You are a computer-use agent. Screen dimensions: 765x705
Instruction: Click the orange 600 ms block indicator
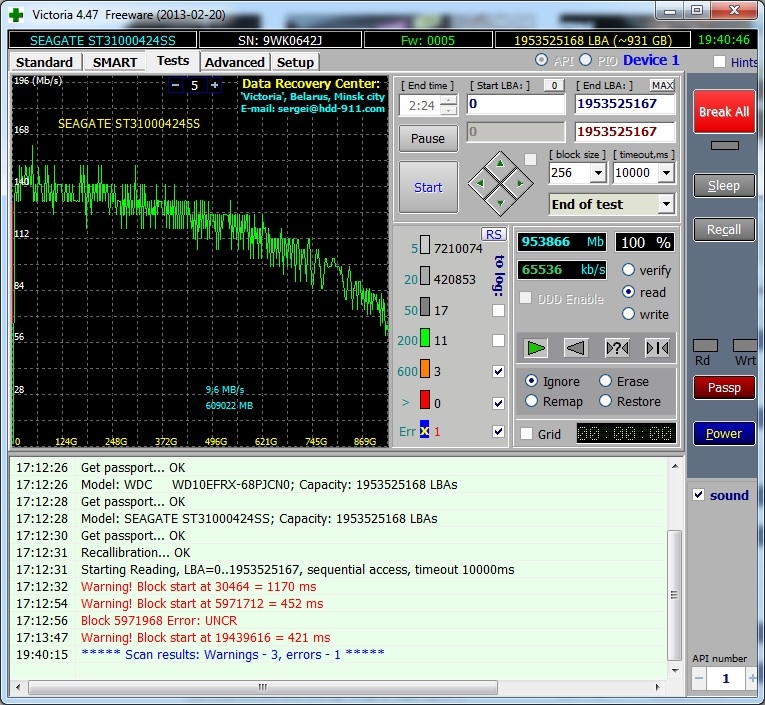click(x=425, y=369)
